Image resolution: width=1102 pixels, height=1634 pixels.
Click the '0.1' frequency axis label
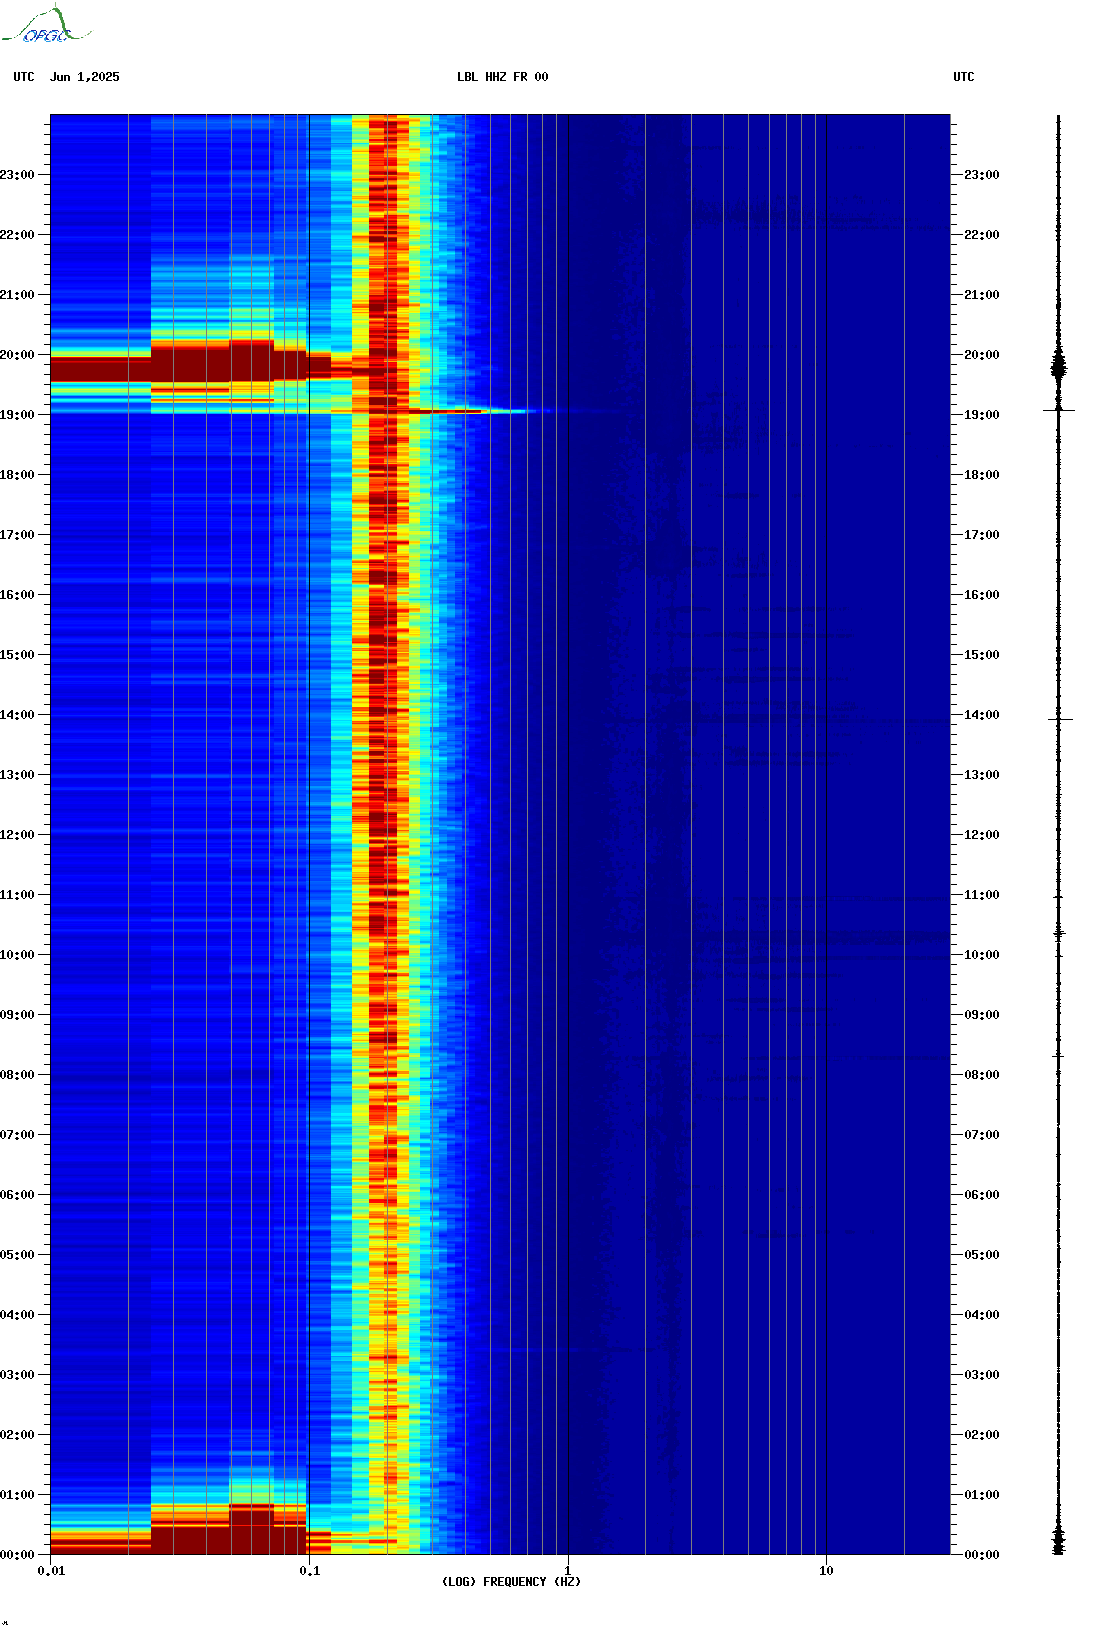[310, 1571]
